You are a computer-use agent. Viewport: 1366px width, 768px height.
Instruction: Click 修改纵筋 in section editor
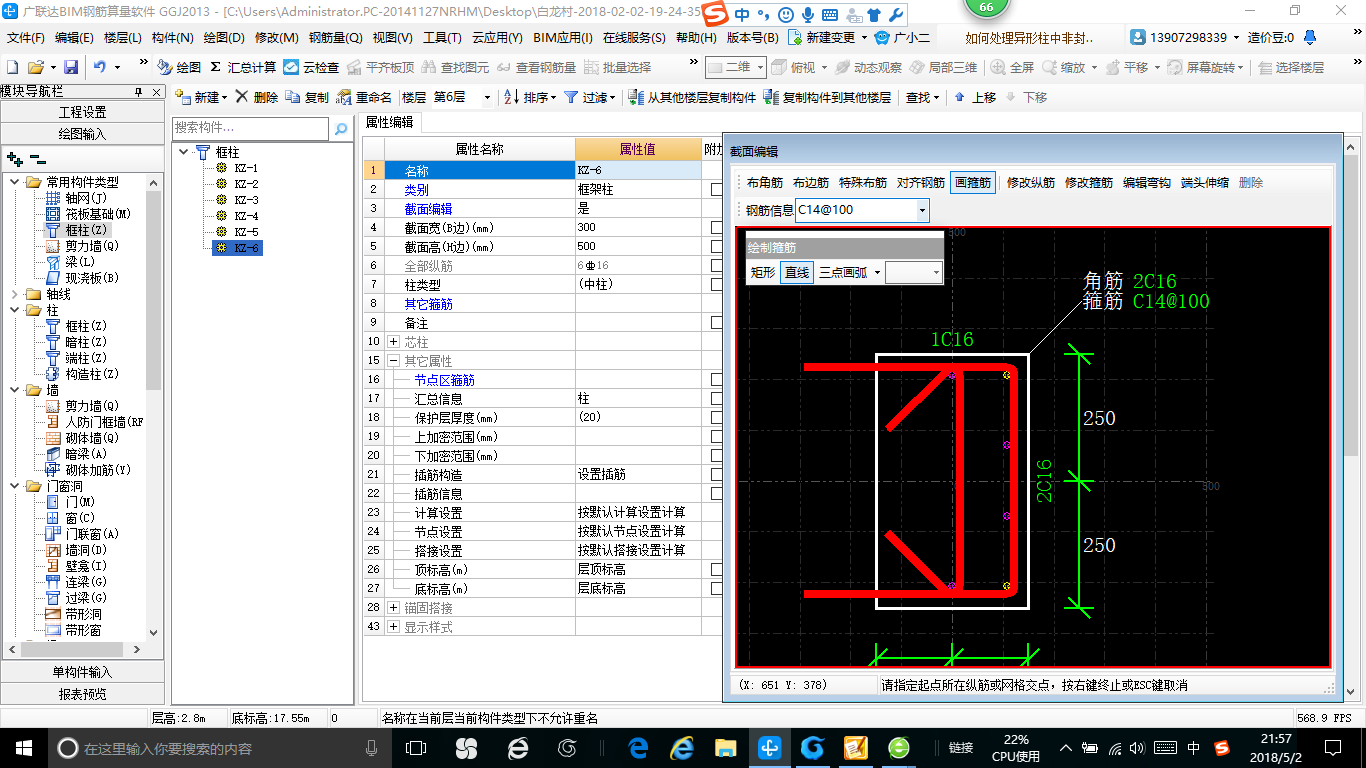tap(1031, 183)
